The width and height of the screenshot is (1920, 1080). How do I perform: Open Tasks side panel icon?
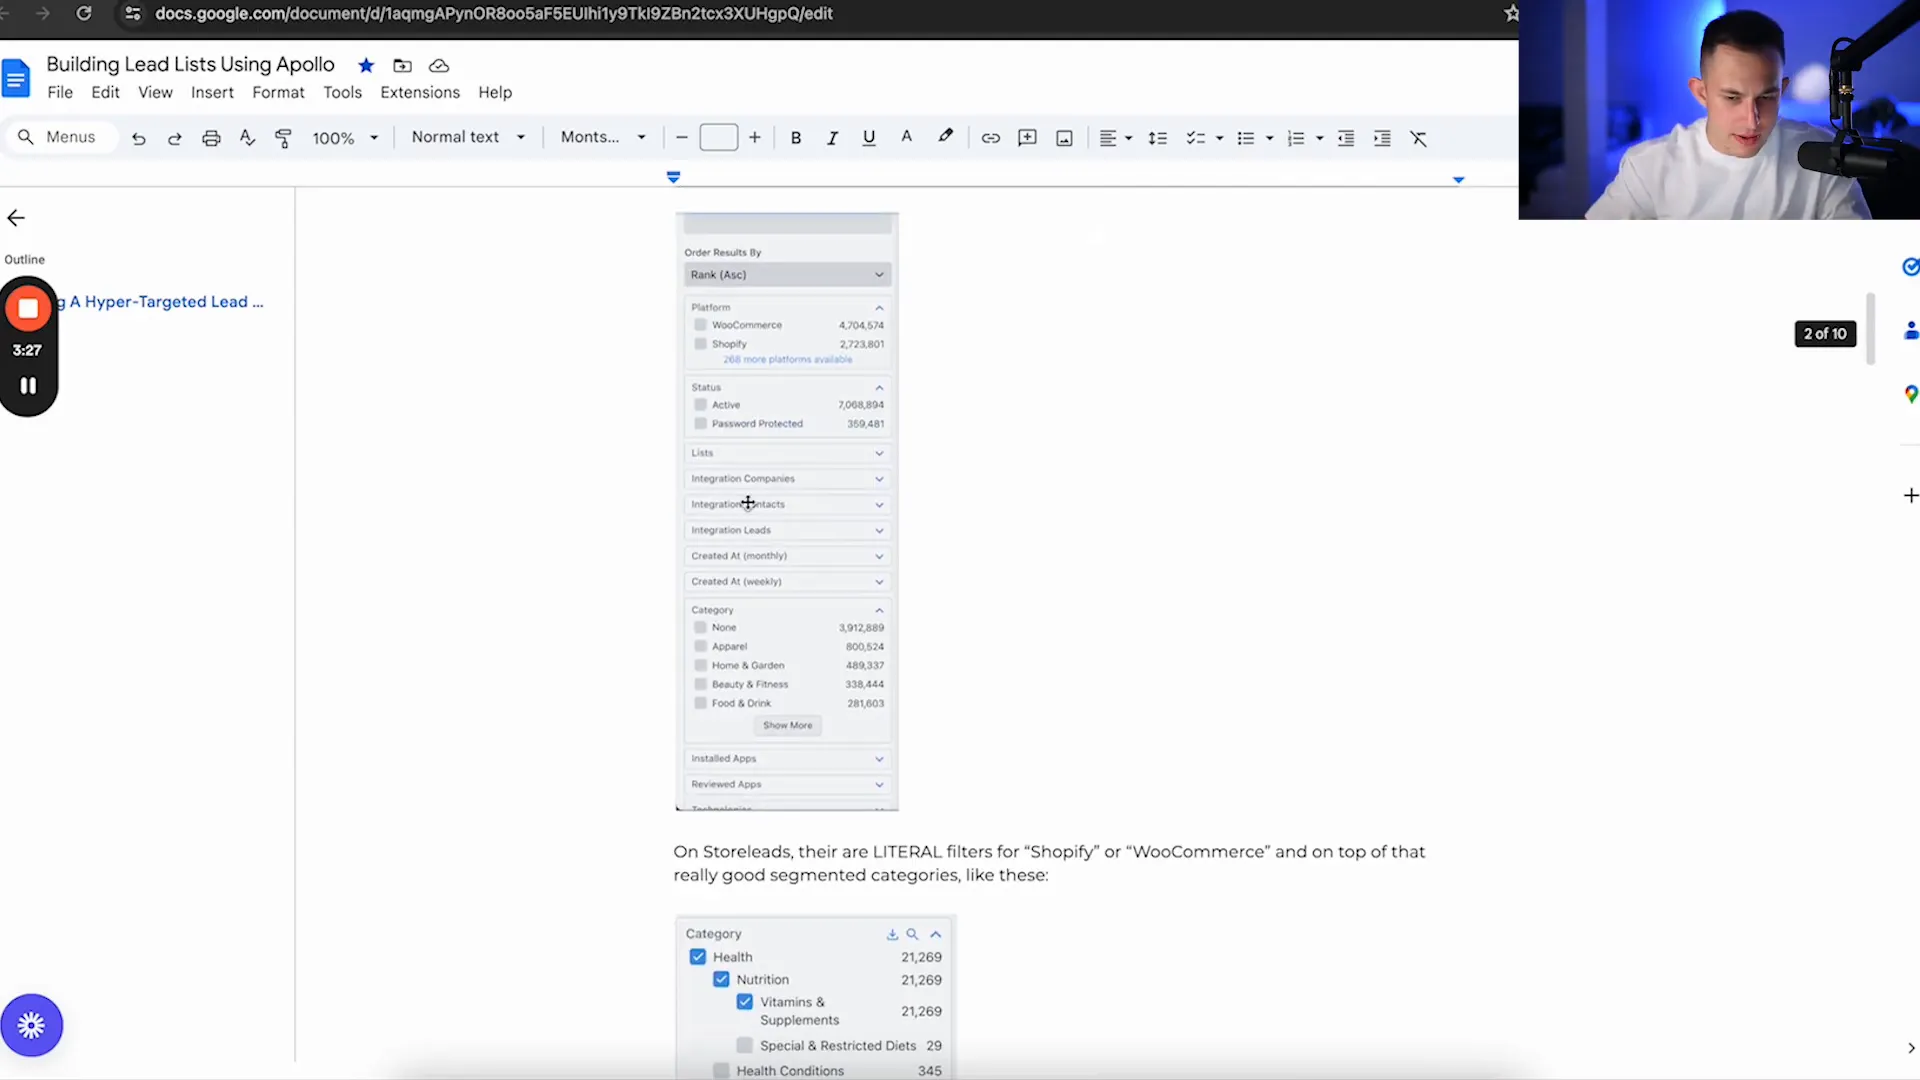click(x=1910, y=267)
